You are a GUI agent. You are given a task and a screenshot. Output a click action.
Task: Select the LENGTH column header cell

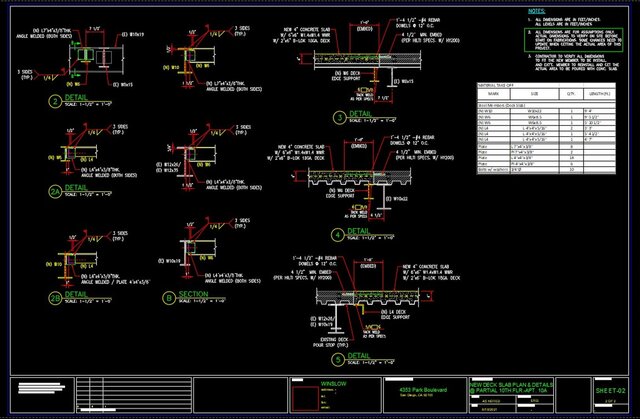pyautogui.click(x=599, y=94)
